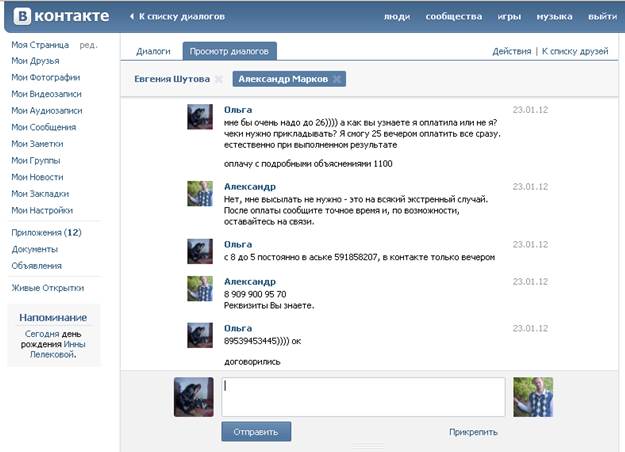625x452 pixels.
Task: Log out with 'выйти'
Action: [602, 17]
